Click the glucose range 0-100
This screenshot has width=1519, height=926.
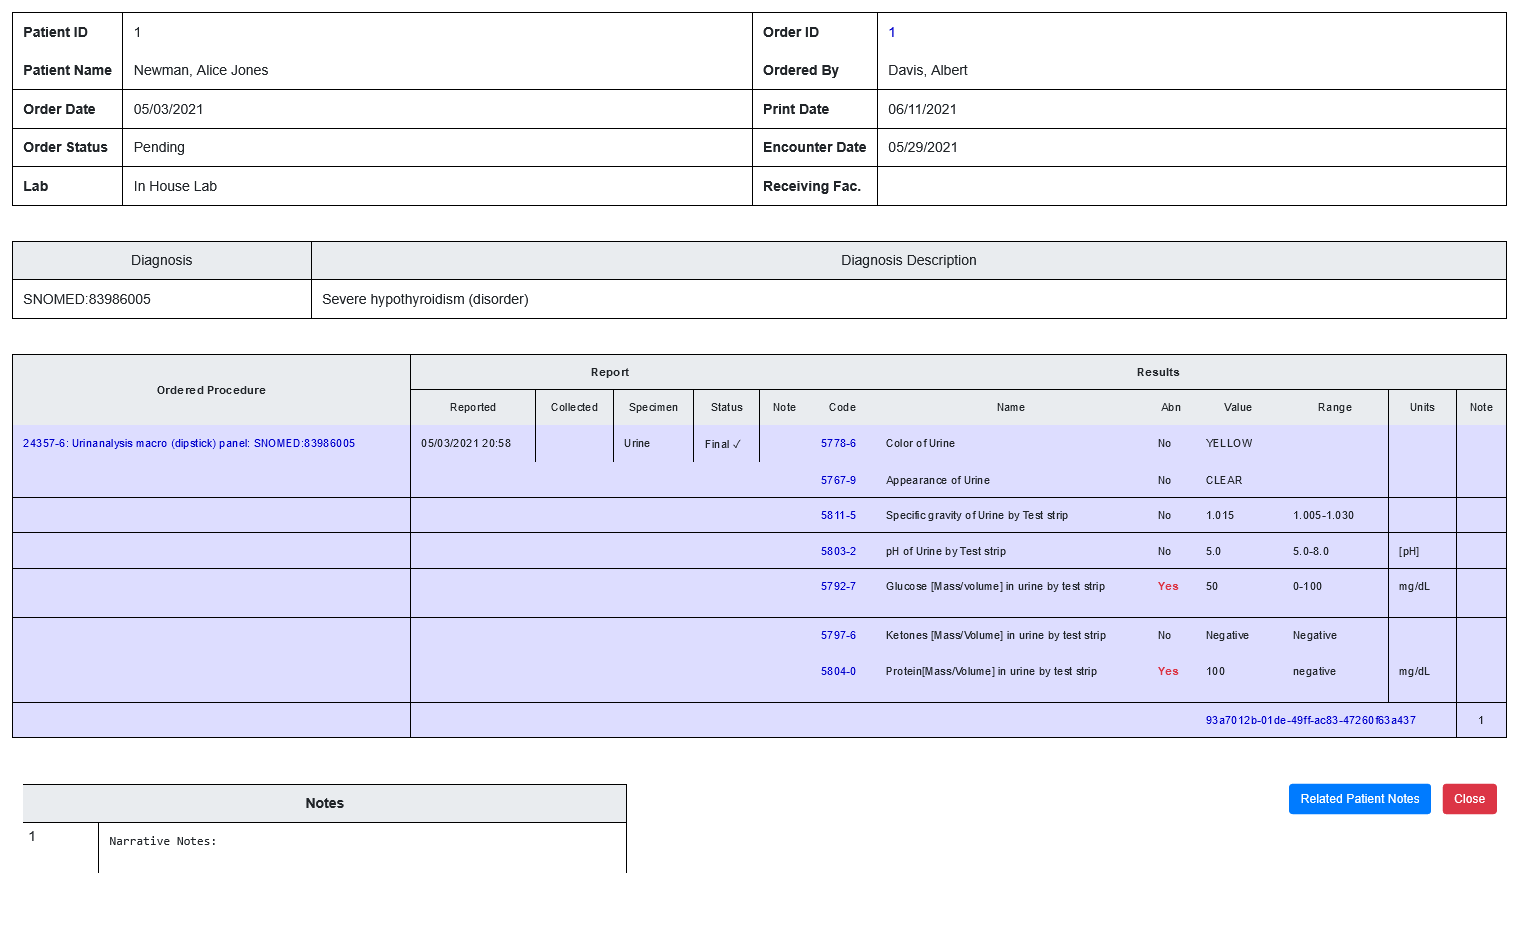1307,586
